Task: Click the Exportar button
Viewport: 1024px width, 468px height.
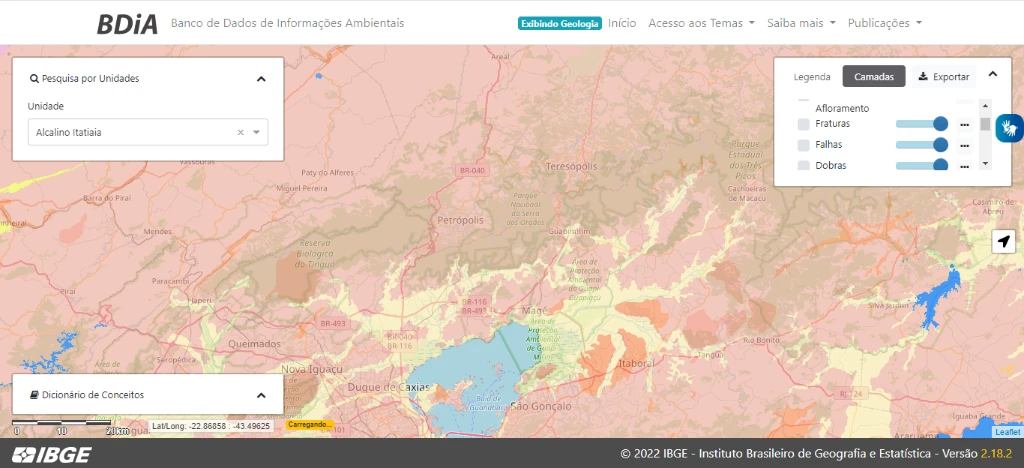Action: (944, 76)
